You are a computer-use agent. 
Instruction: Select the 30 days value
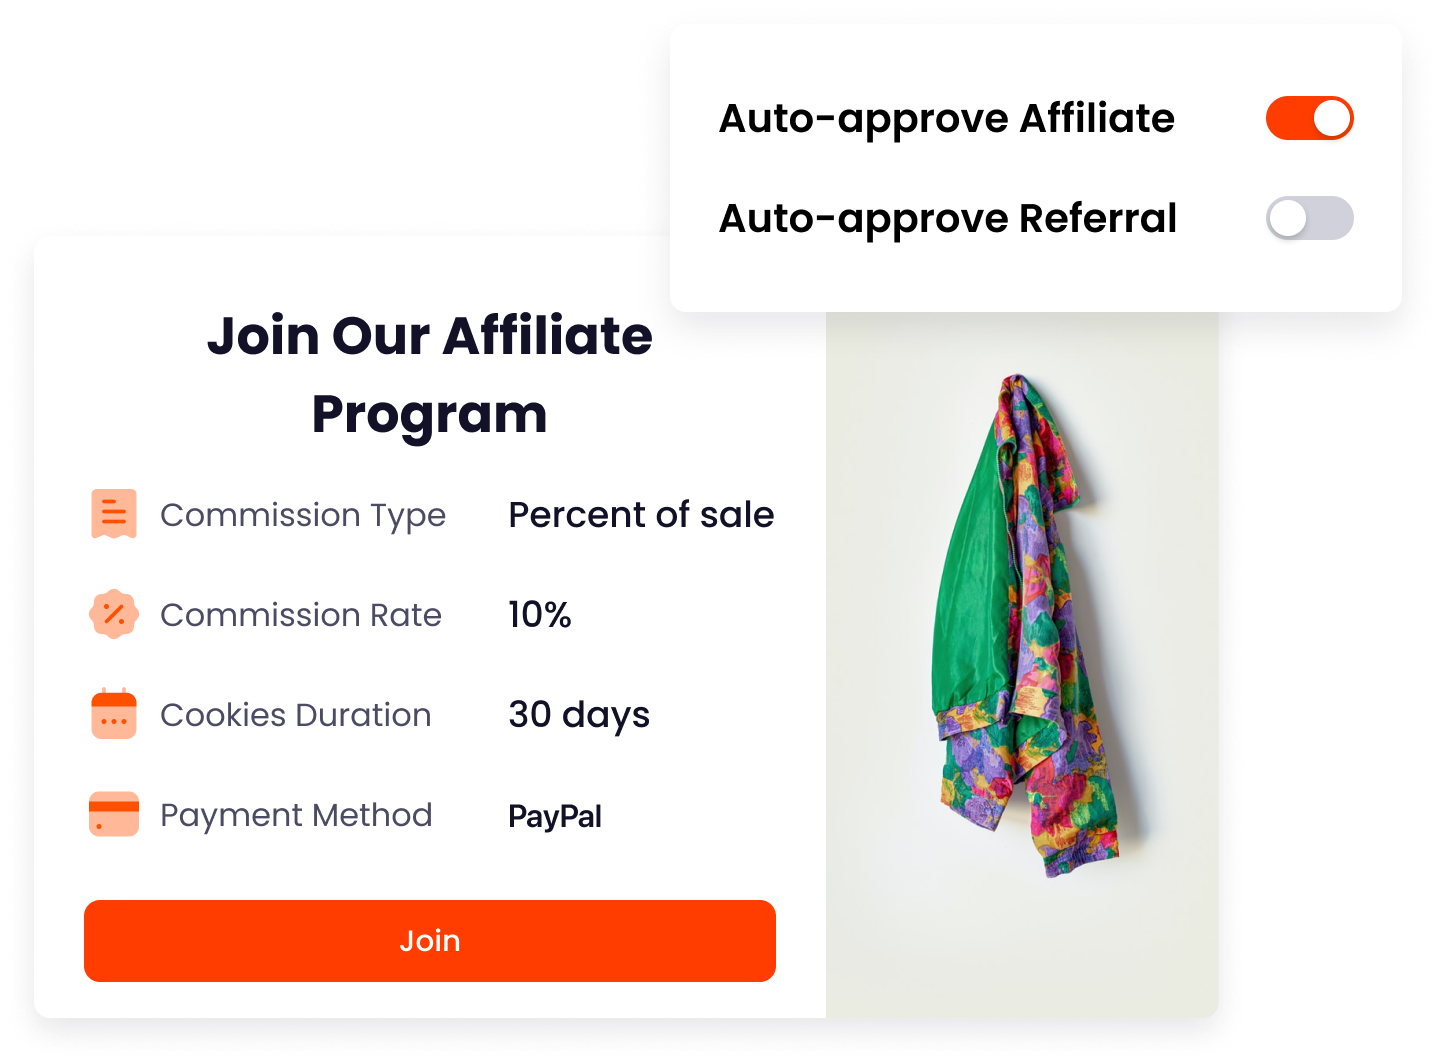(x=579, y=716)
